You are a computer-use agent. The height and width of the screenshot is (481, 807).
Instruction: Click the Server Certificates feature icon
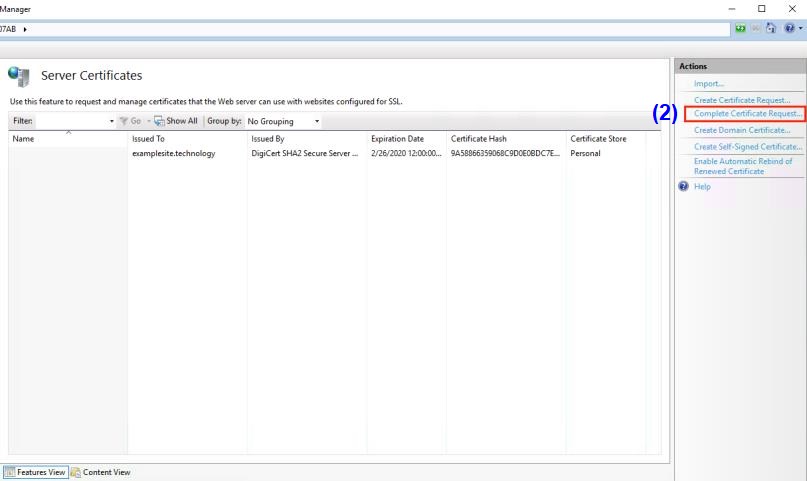[x=19, y=76]
